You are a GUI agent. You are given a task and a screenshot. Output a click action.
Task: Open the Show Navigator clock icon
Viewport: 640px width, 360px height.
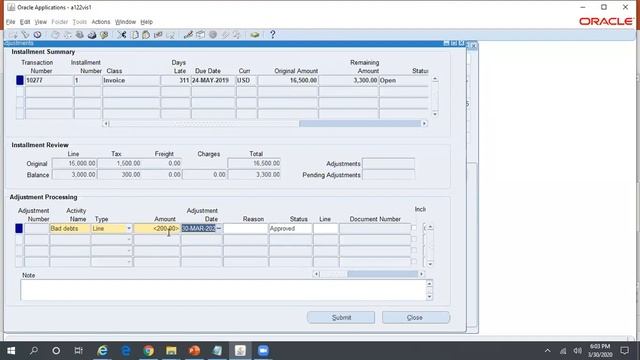[38, 35]
